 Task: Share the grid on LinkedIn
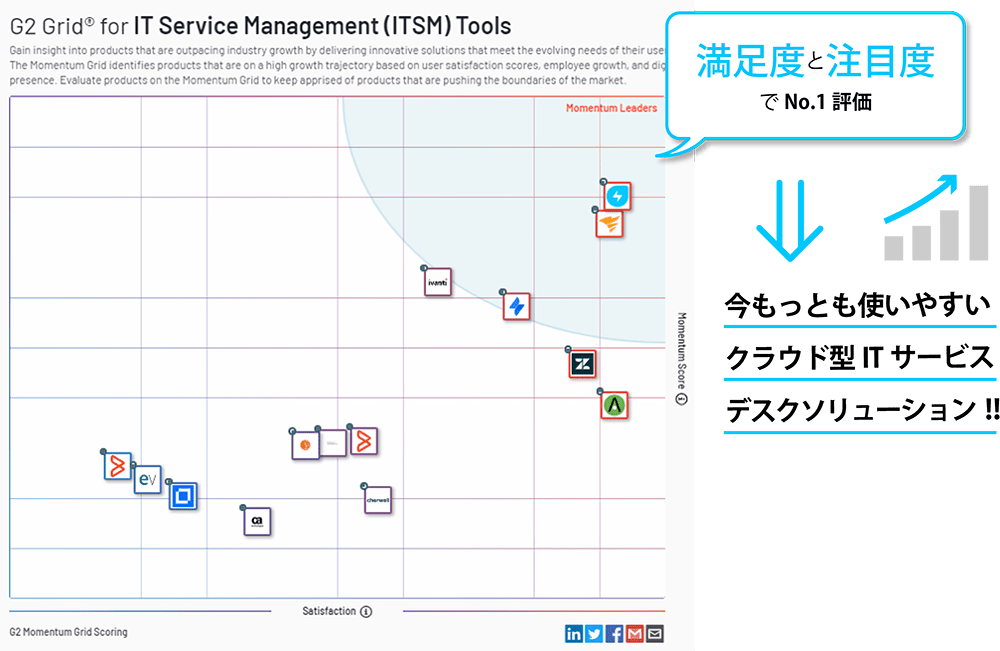573,634
